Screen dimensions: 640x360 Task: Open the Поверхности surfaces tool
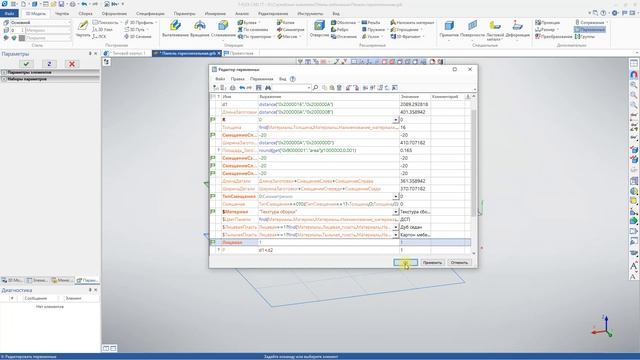(472, 29)
